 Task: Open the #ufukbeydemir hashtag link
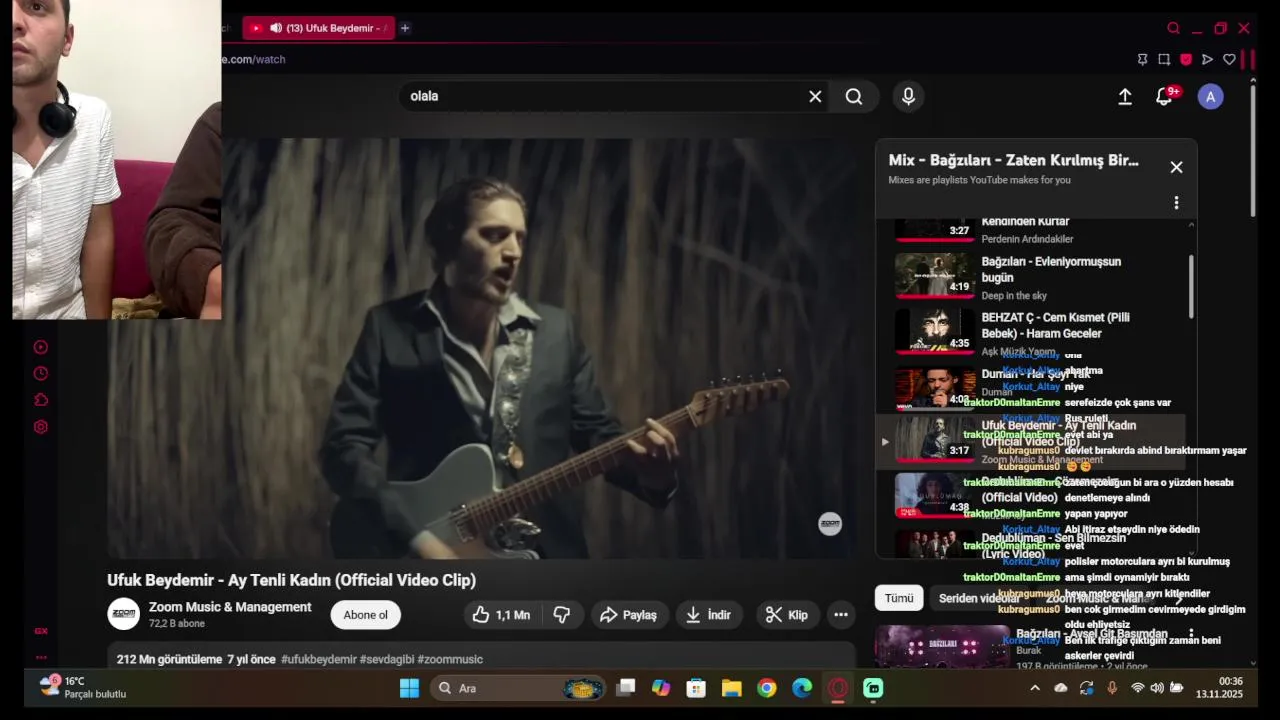318,659
